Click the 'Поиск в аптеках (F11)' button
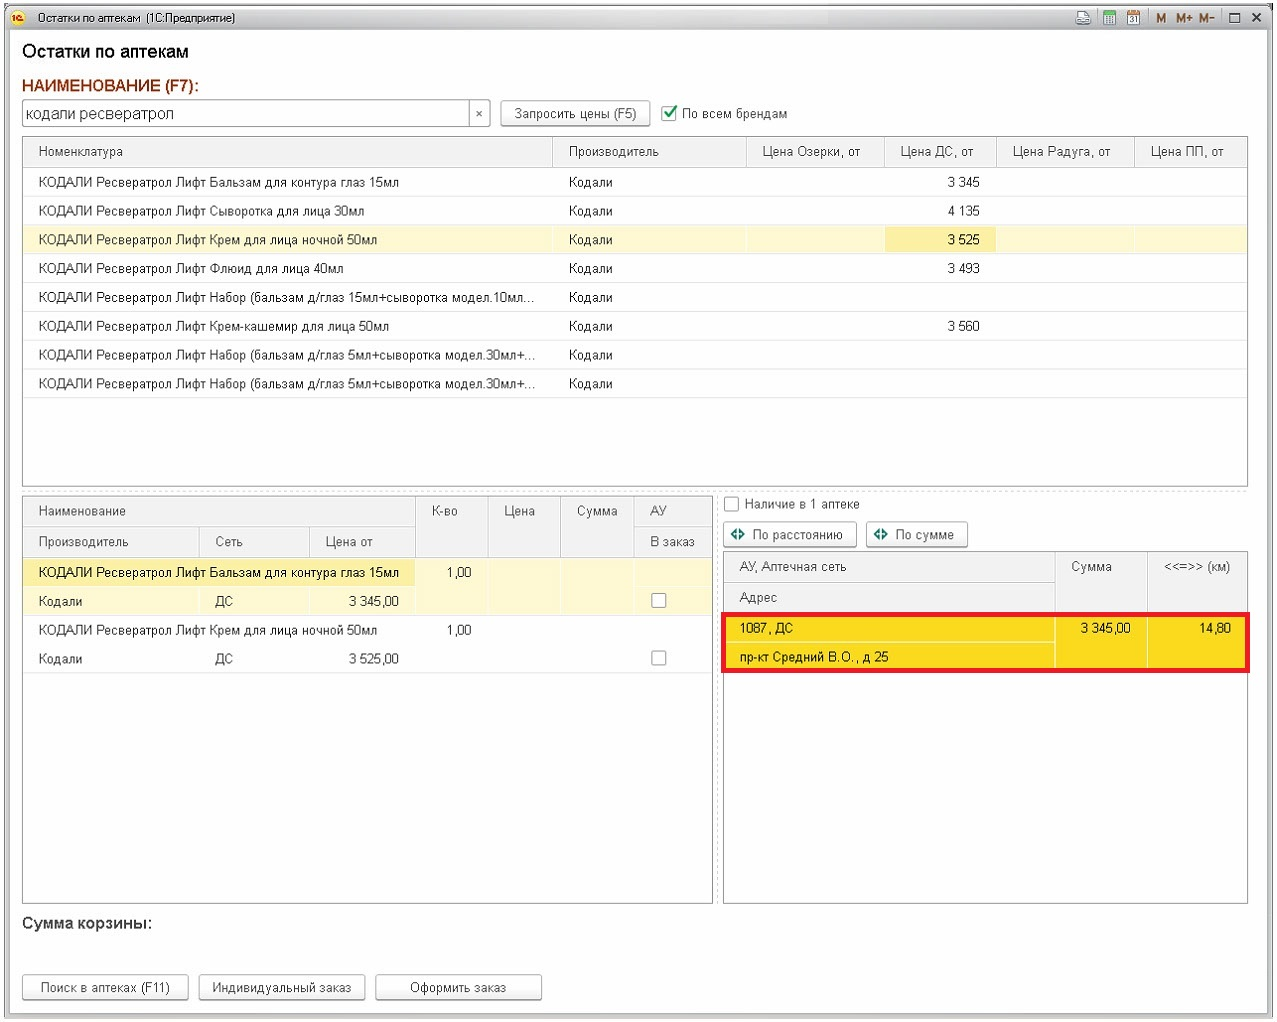The width and height of the screenshot is (1277, 1022). 105,987
